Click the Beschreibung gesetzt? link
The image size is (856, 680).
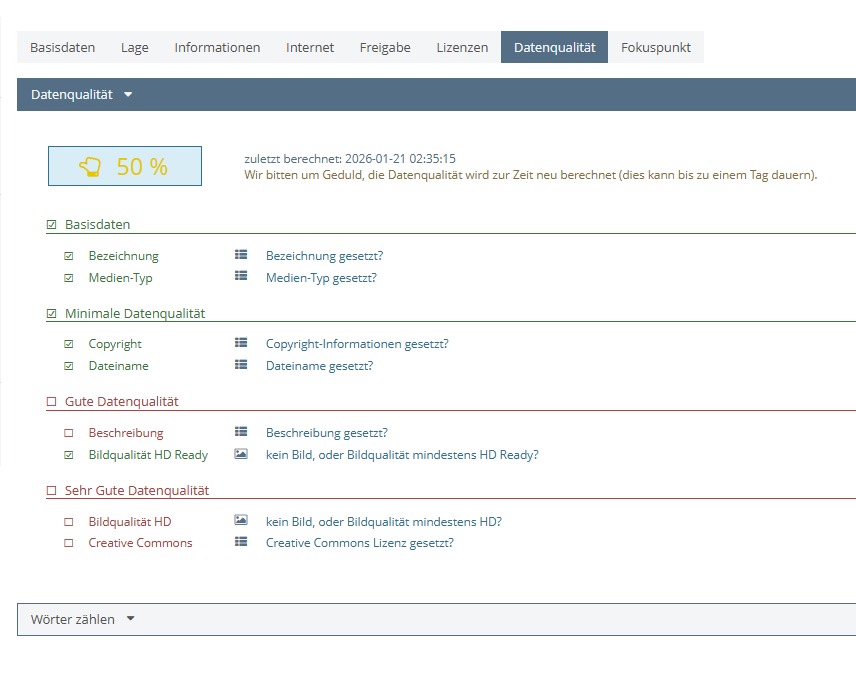point(326,433)
